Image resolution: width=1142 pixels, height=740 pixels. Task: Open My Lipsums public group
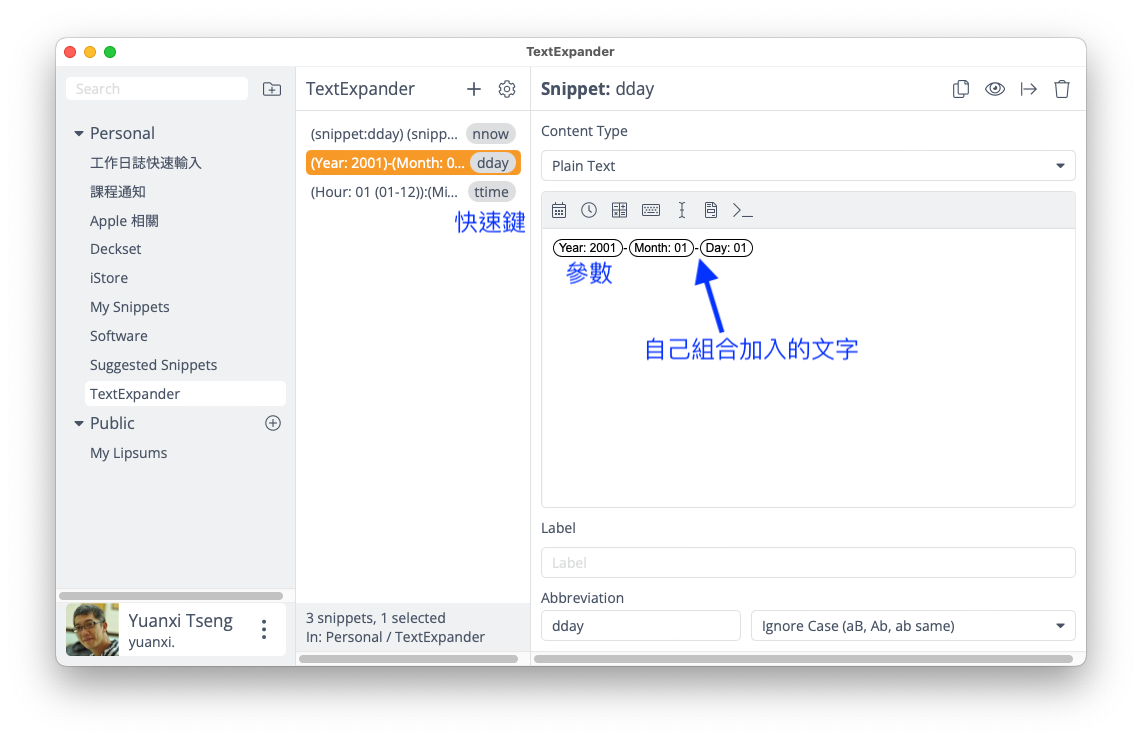click(x=128, y=453)
